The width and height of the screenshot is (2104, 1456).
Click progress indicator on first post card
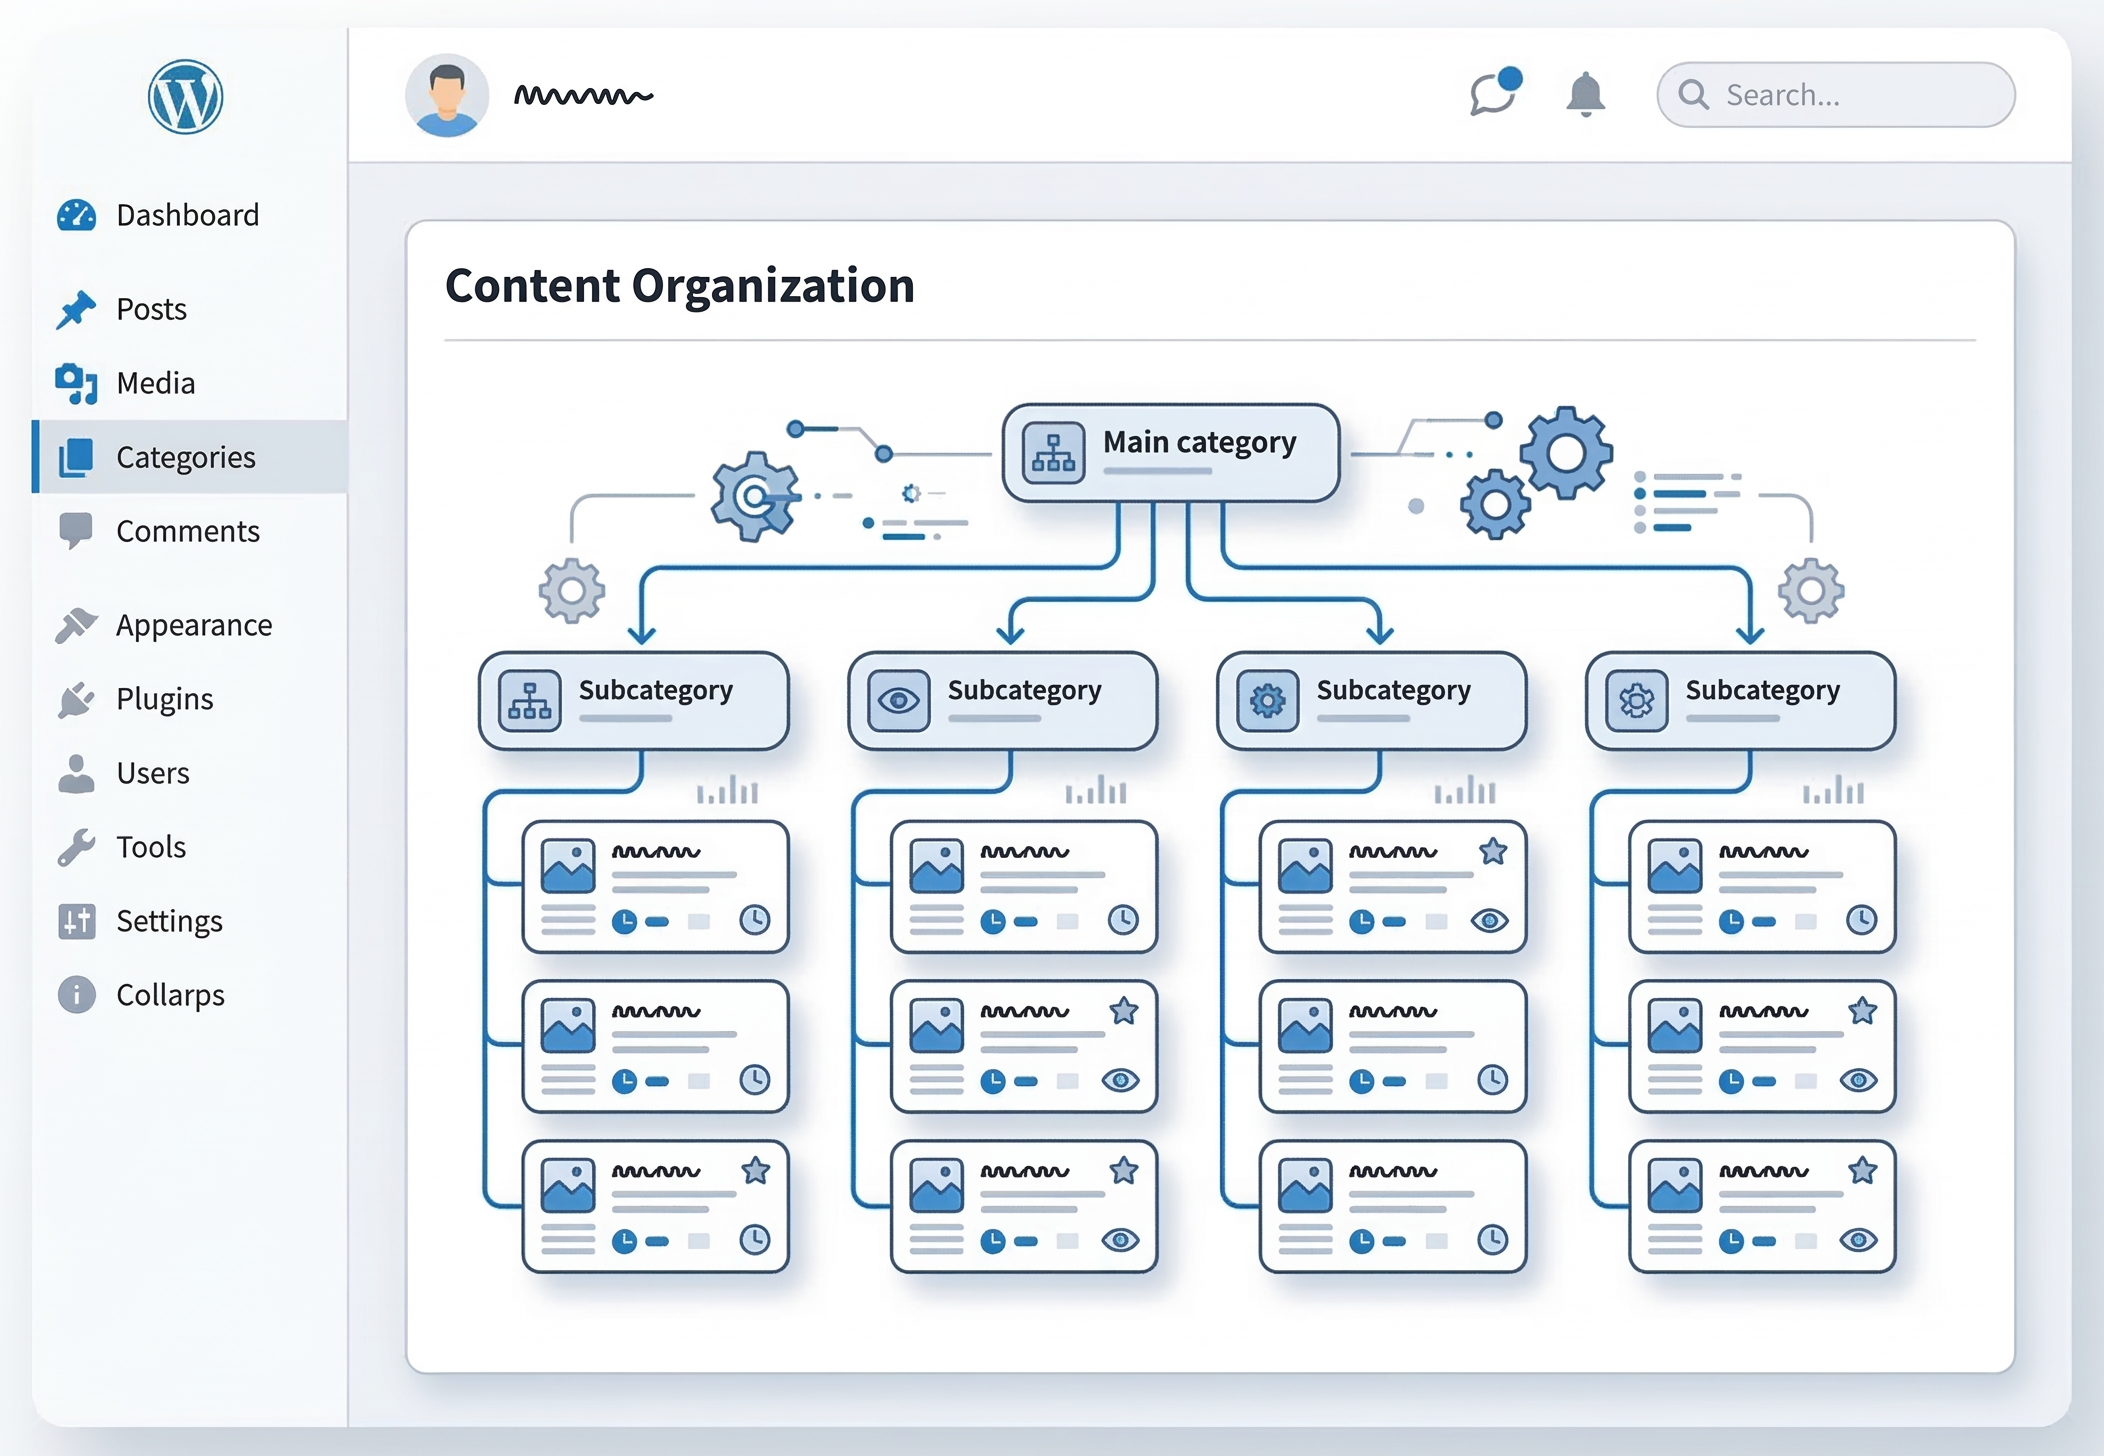(x=624, y=921)
